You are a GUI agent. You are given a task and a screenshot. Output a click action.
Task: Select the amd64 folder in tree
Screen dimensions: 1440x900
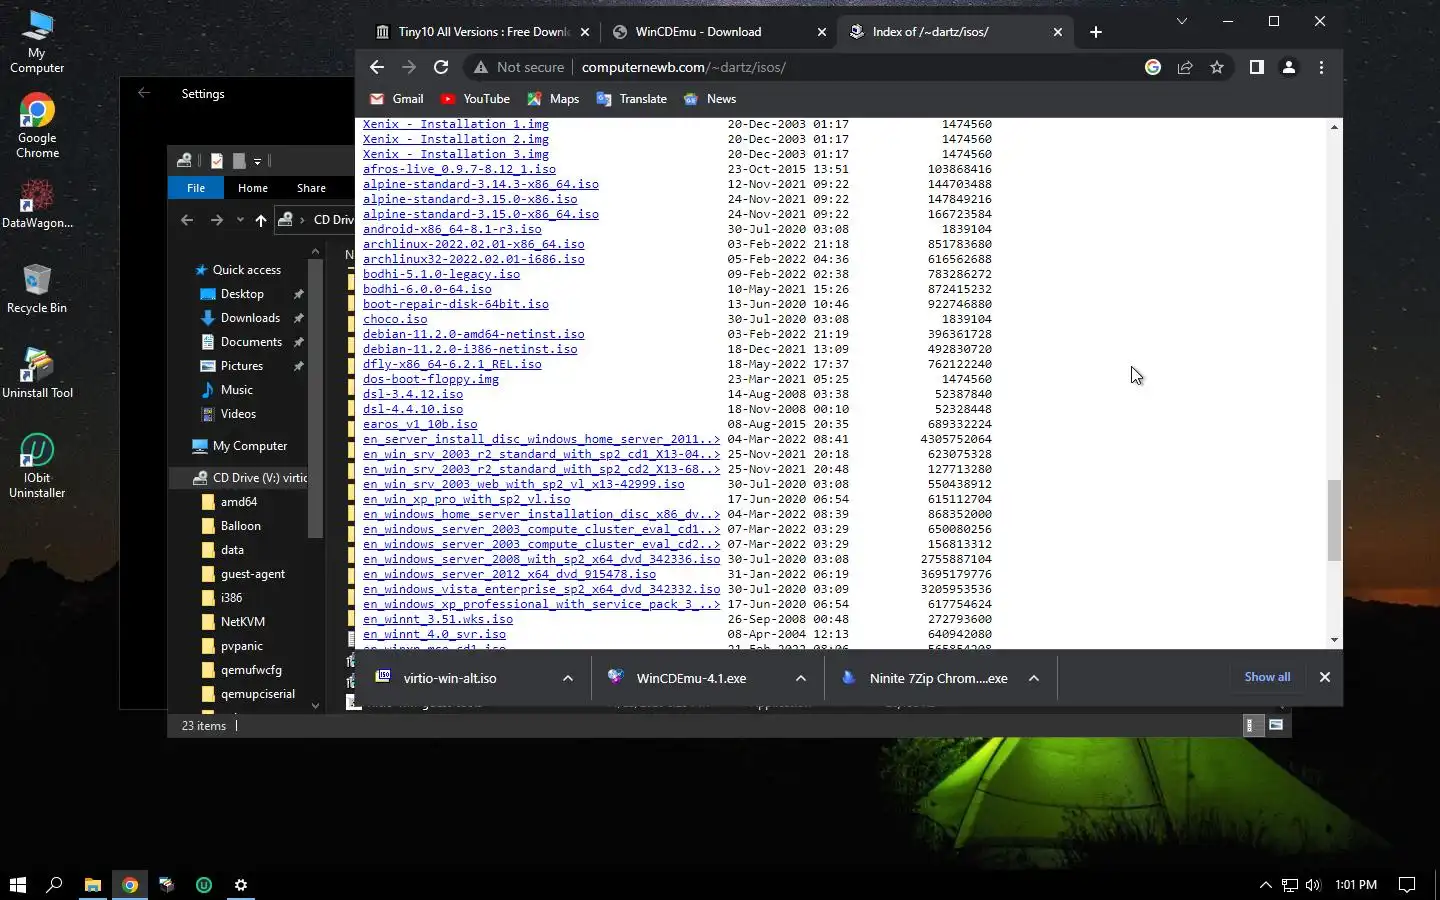pos(239,502)
